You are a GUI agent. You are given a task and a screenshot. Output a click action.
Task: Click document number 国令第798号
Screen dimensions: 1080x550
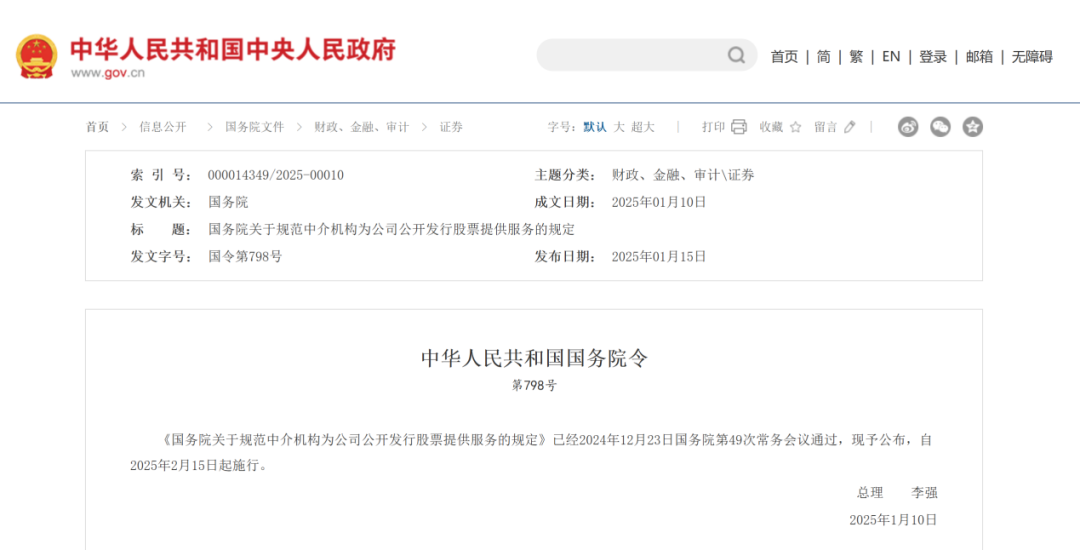pyautogui.click(x=245, y=257)
